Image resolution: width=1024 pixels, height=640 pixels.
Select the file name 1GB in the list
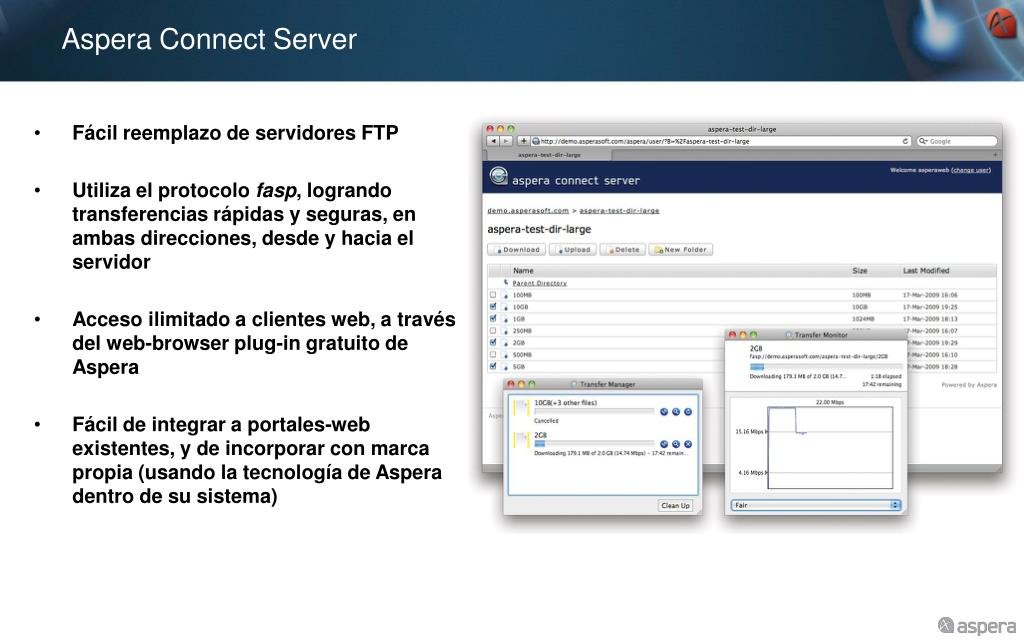point(519,319)
